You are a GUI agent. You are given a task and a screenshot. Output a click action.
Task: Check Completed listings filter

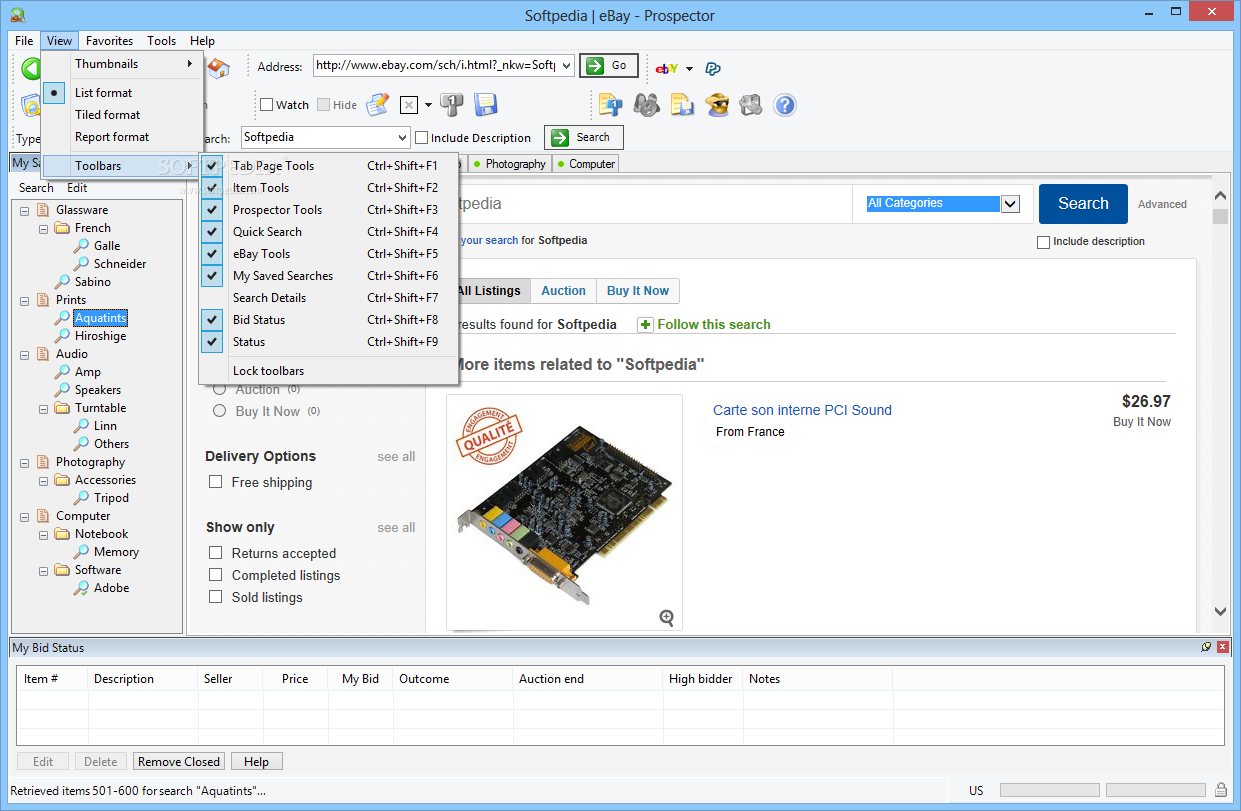215,575
